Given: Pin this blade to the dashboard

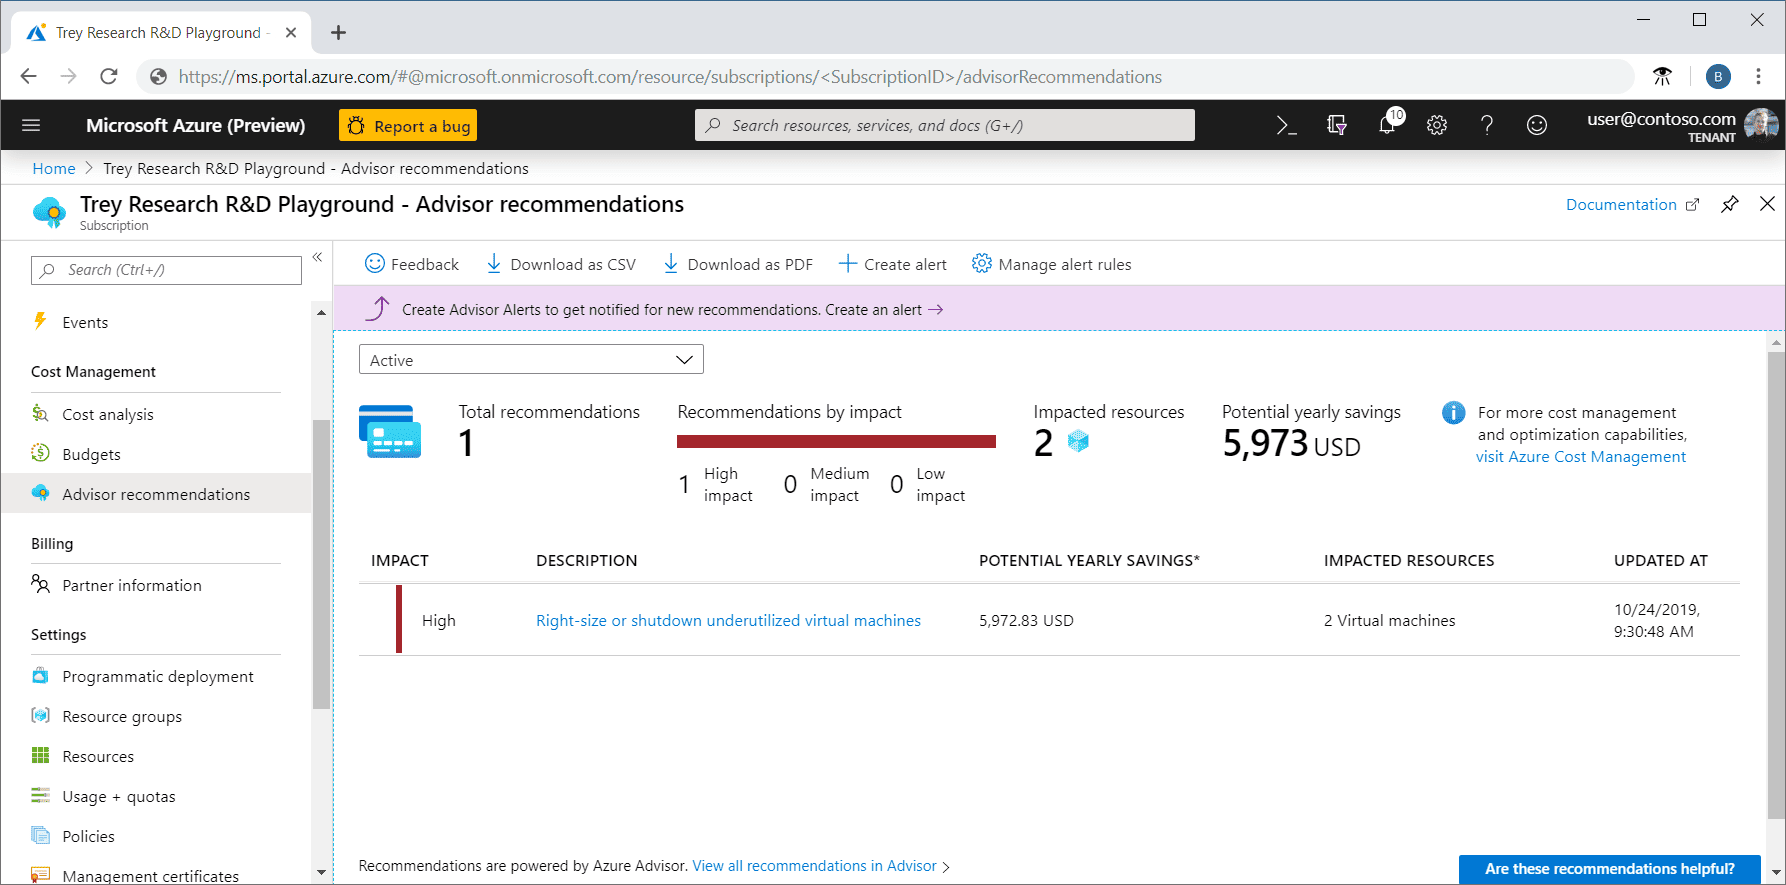Looking at the screenshot, I should (x=1730, y=204).
